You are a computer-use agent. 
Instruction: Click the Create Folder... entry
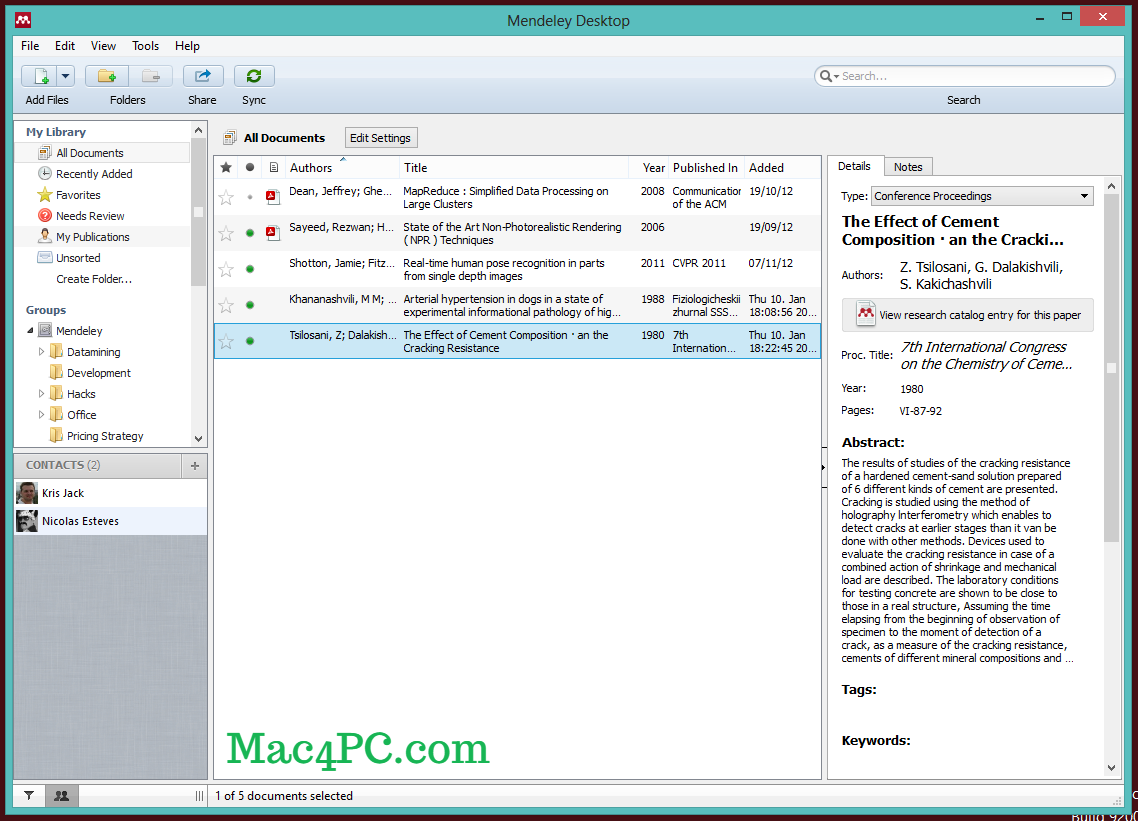[x=94, y=279]
